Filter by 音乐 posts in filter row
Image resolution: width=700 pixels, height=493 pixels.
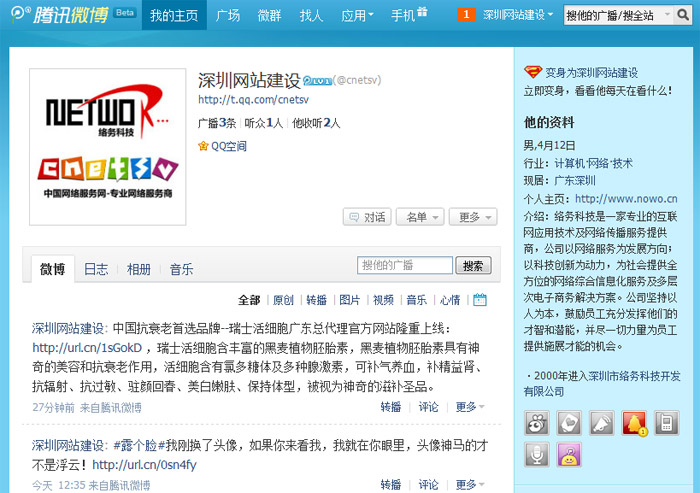[417, 300]
